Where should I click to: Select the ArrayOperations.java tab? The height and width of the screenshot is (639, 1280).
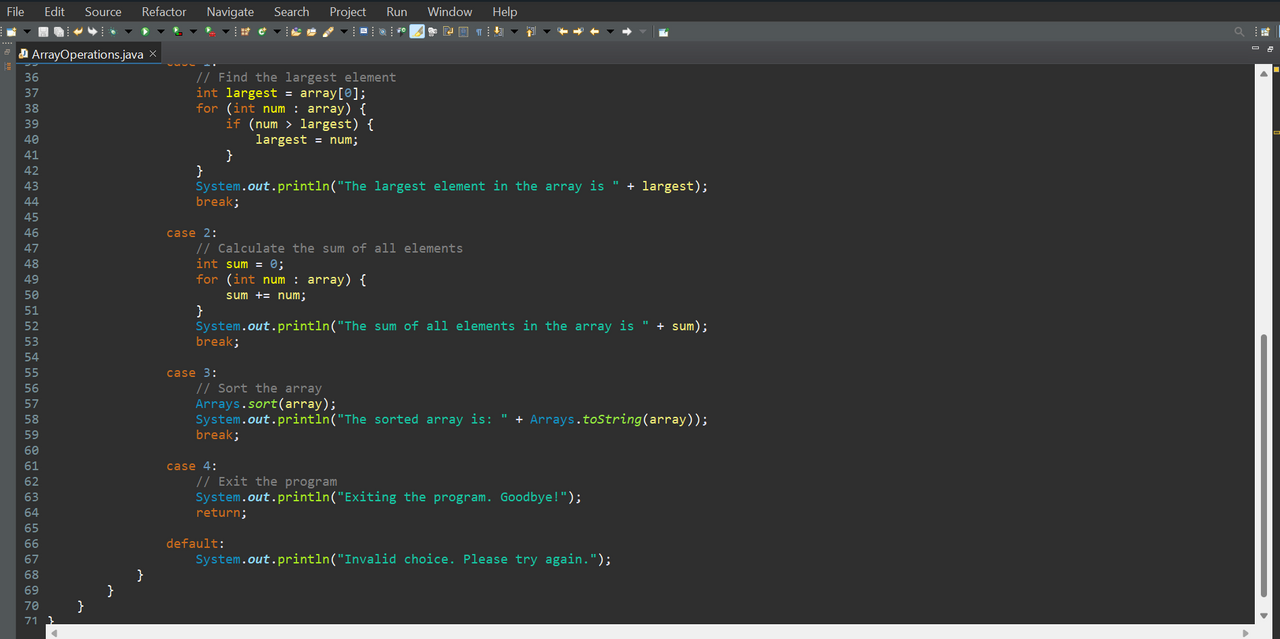(87, 54)
